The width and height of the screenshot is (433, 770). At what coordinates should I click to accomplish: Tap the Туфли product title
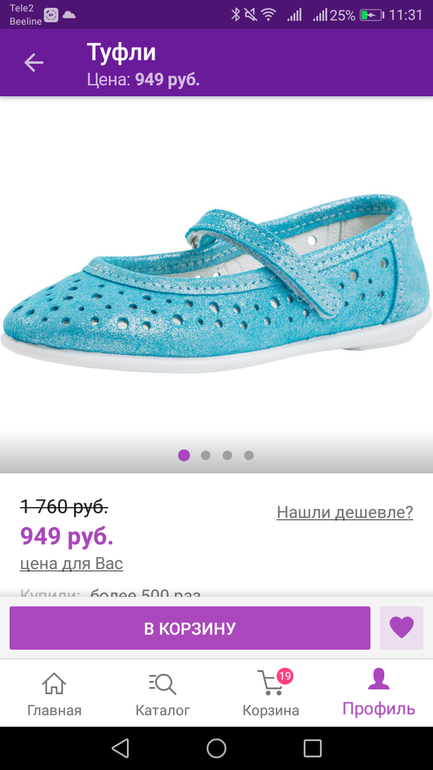tap(122, 52)
